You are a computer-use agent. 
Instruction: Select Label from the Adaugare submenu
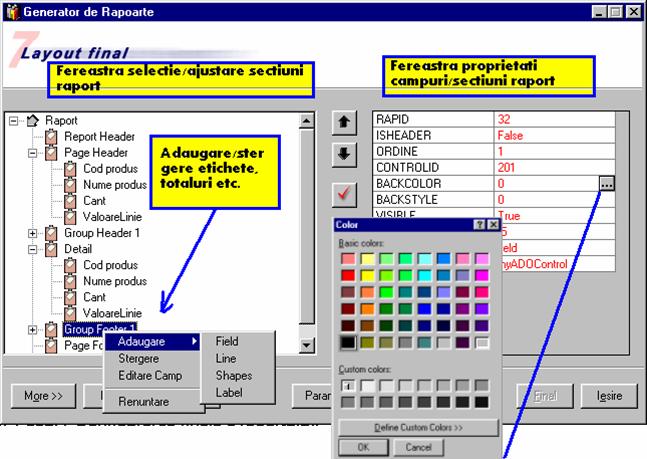tap(228, 393)
